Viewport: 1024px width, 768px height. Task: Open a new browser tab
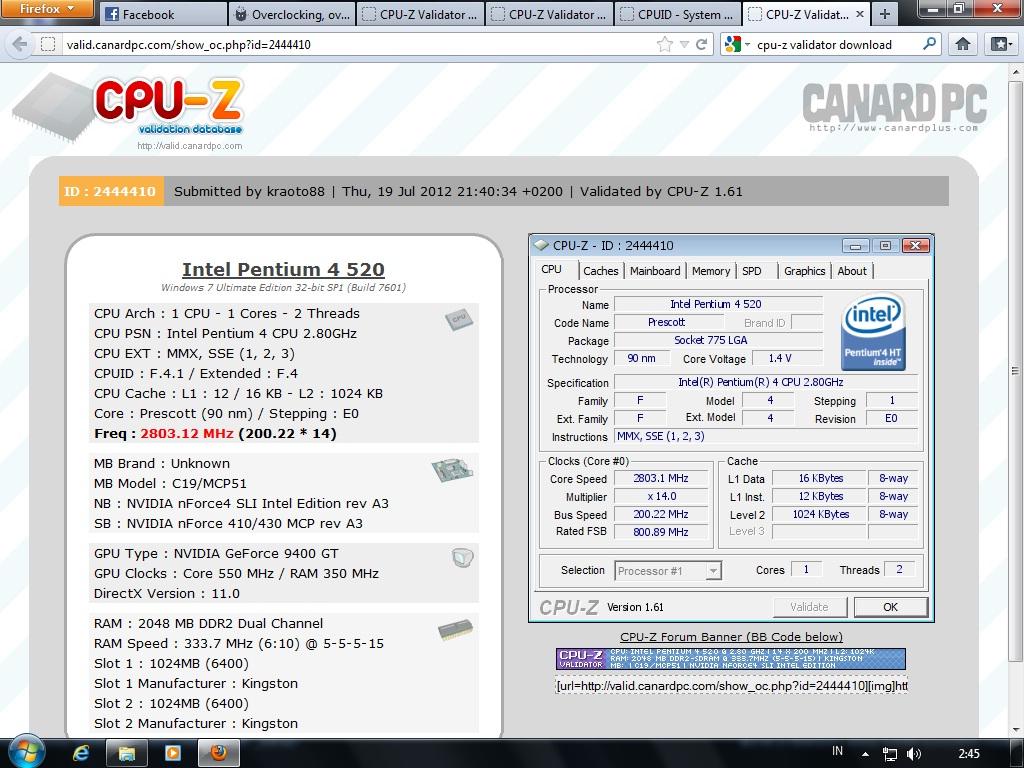(884, 14)
